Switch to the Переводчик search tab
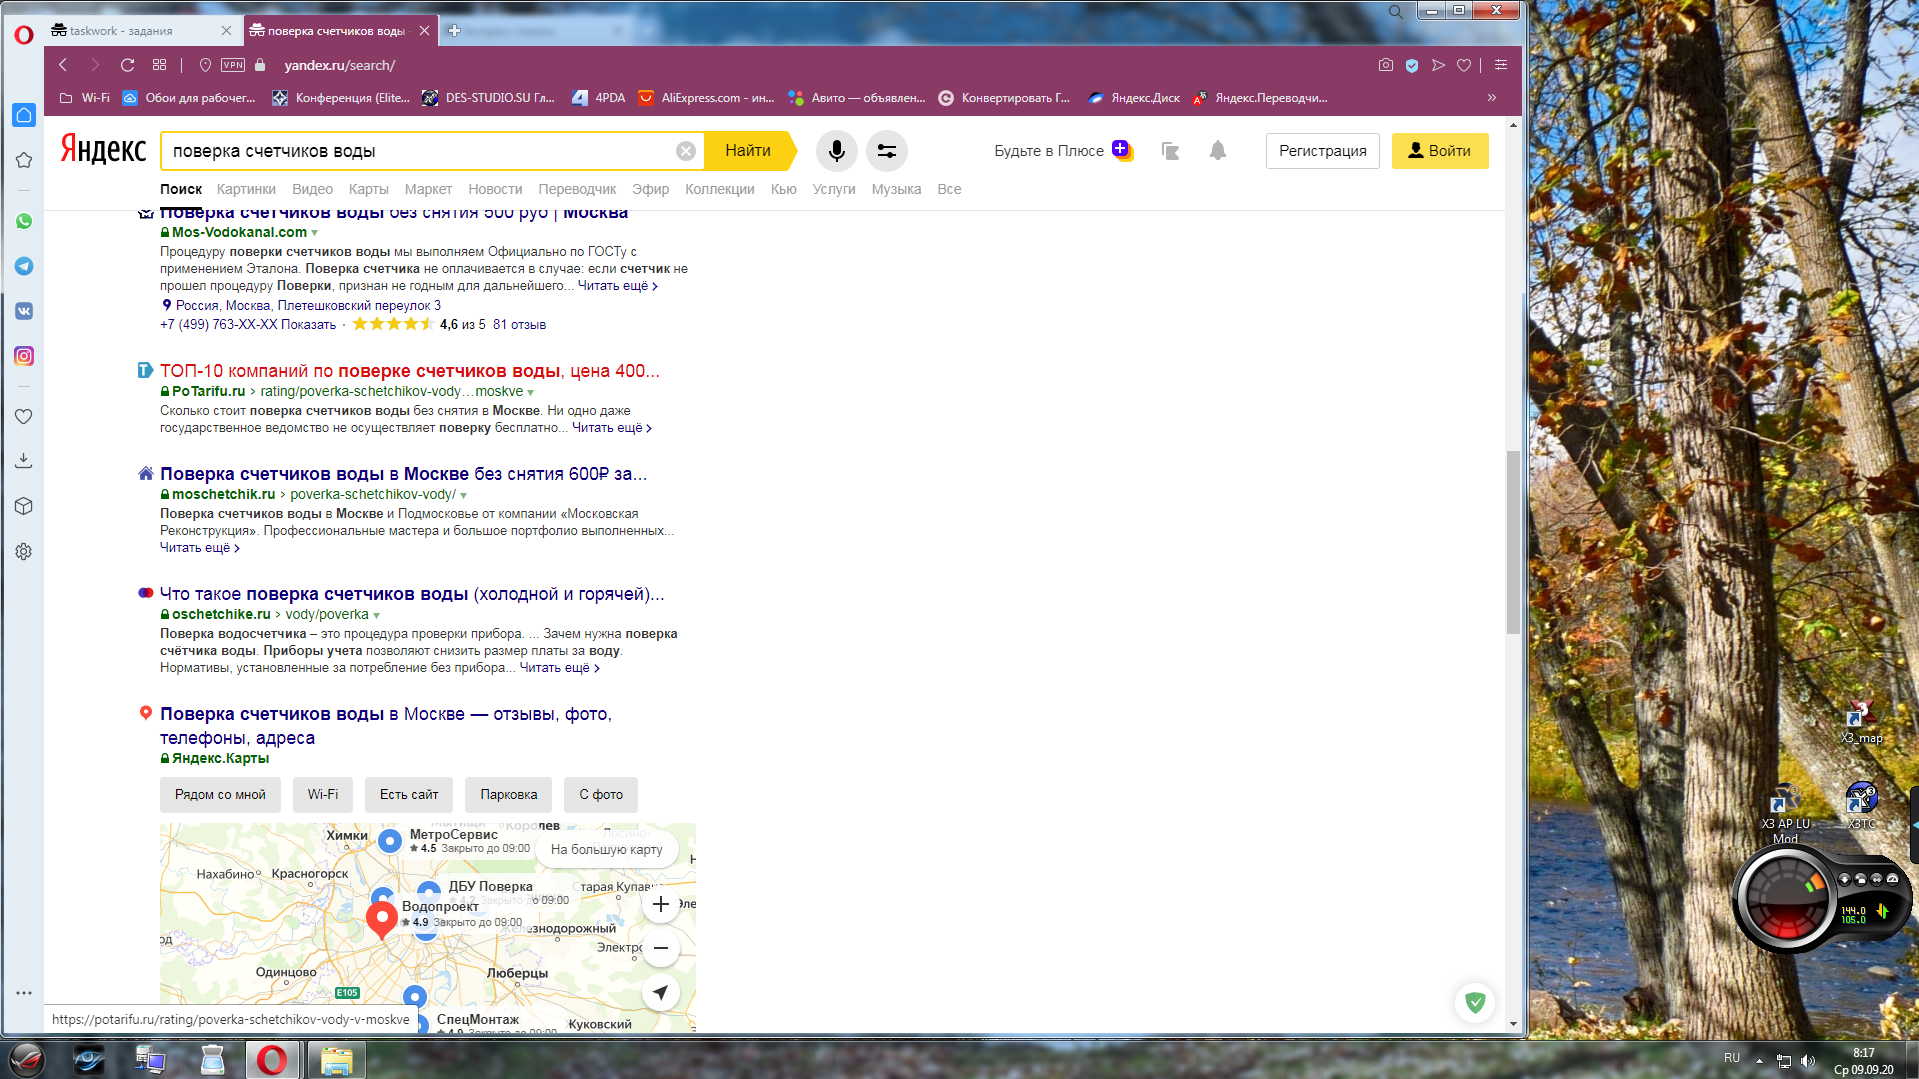1919x1079 pixels. pyautogui.click(x=577, y=189)
